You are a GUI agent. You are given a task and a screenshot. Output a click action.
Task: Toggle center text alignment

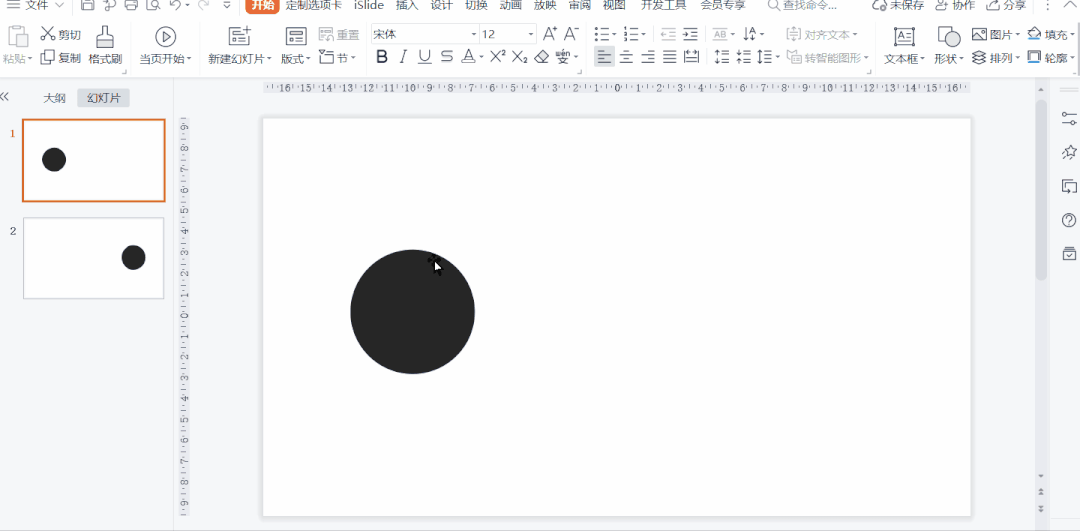pyautogui.click(x=626, y=56)
